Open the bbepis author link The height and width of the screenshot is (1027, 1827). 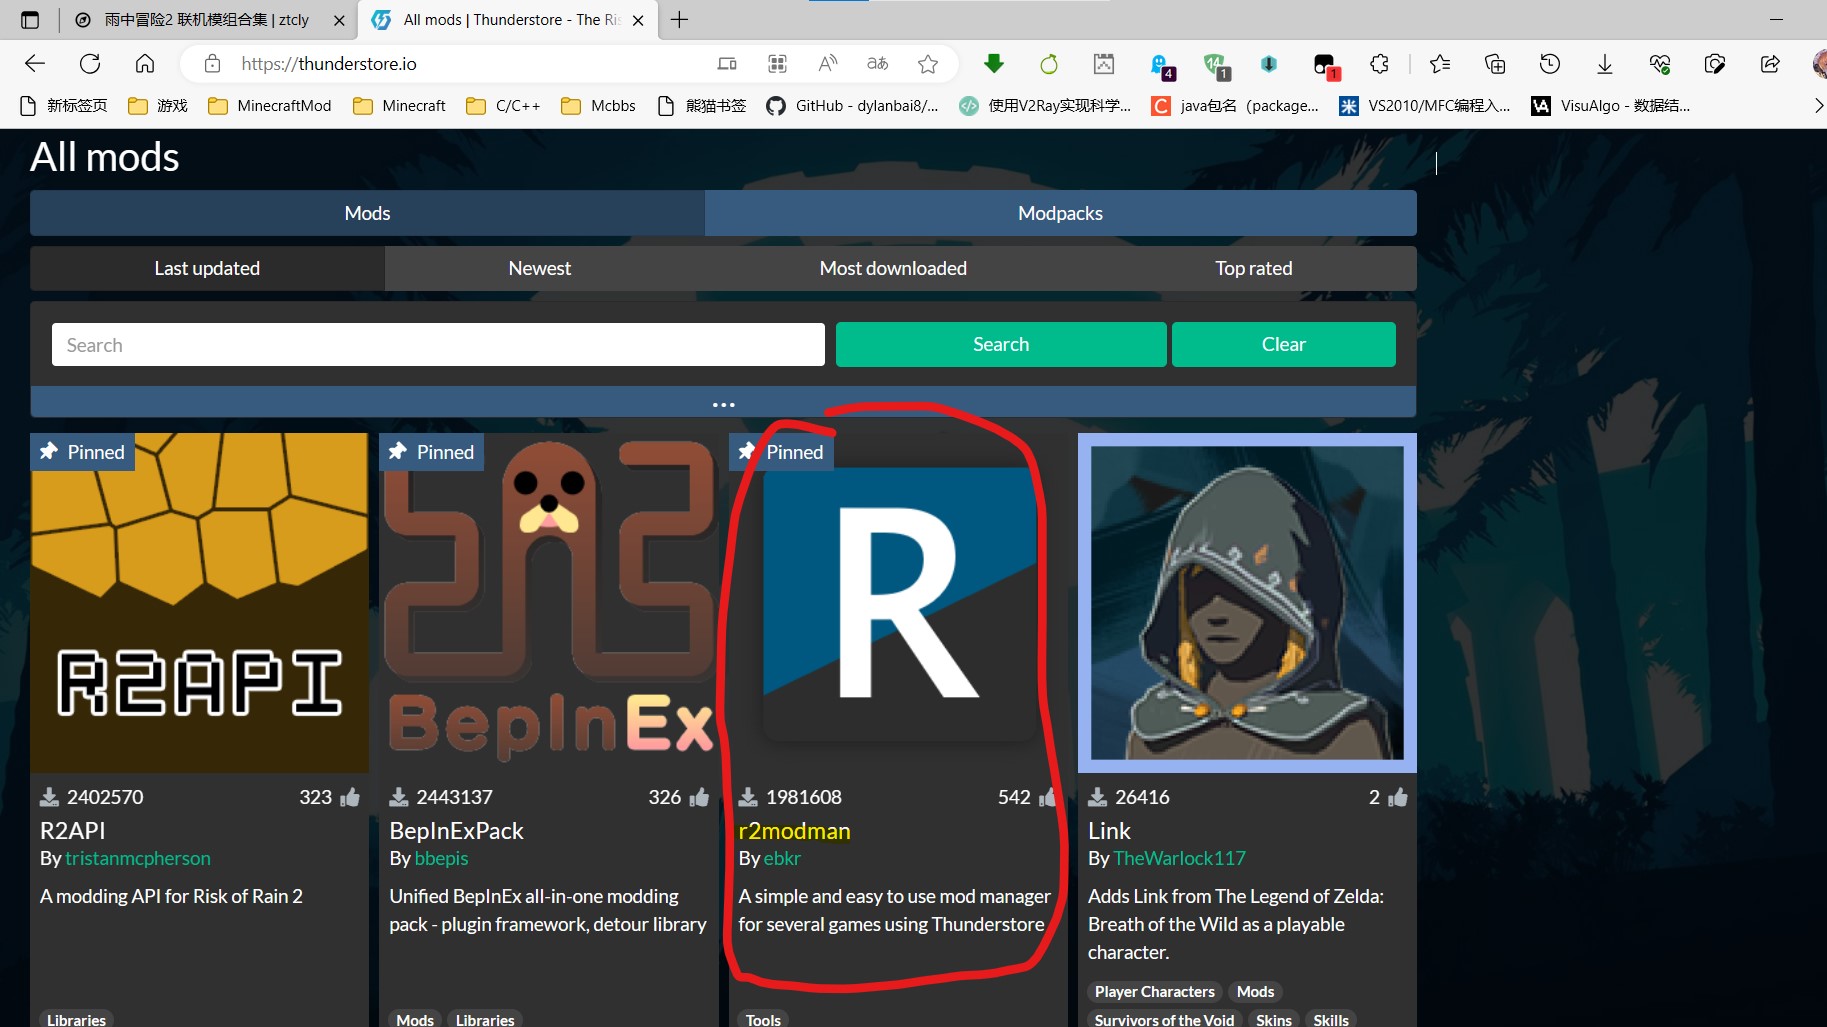pyautogui.click(x=441, y=858)
